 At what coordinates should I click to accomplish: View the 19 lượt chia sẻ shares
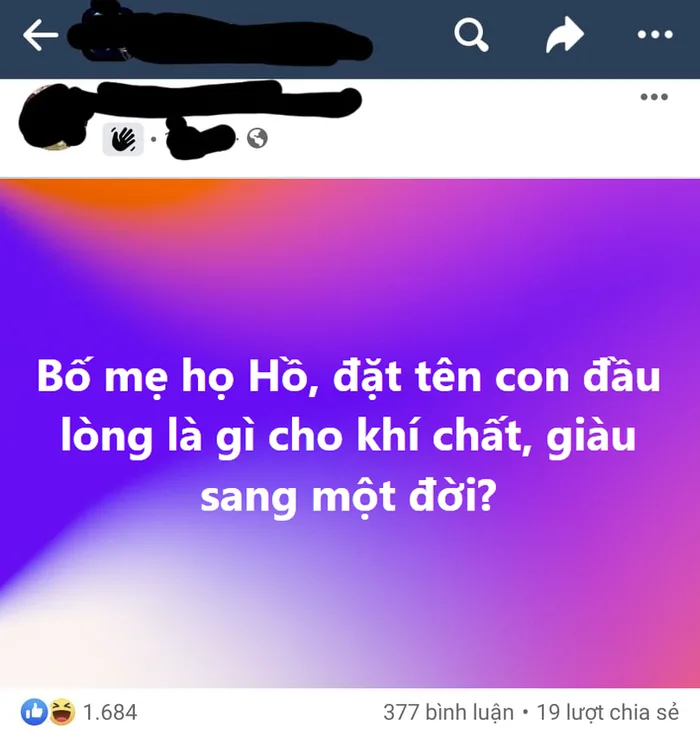pyautogui.click(x=607, y=713)
